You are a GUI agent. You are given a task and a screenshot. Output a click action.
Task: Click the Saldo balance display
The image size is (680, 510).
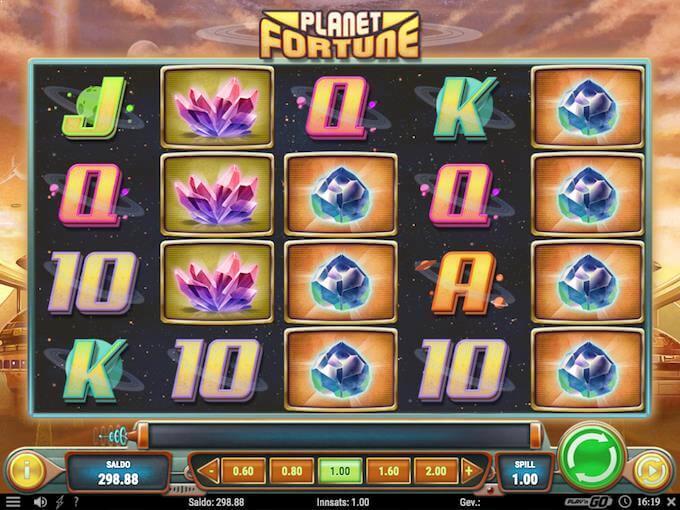[x=118, y=473]
